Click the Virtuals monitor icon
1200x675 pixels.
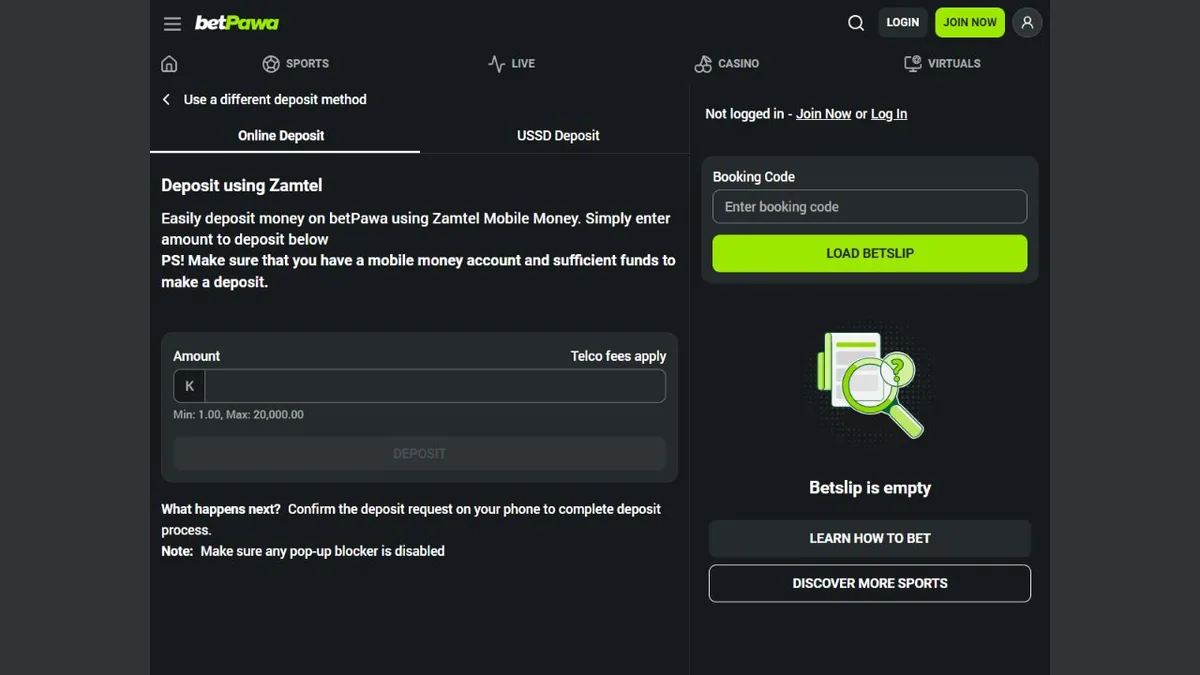[912, 63]
